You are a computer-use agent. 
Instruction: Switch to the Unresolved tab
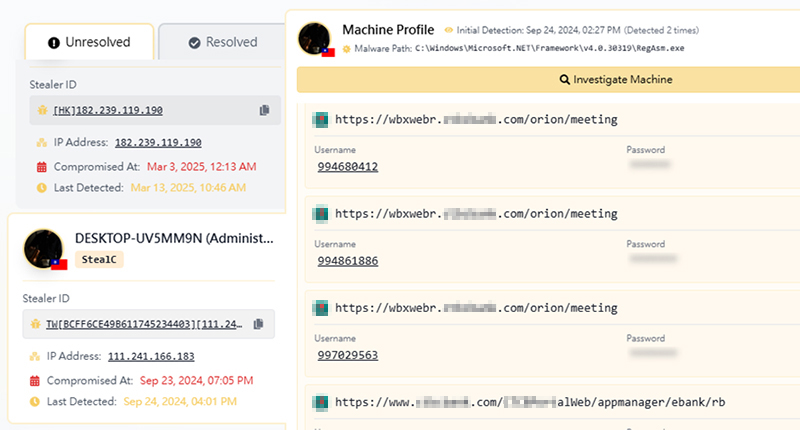point(91,42)
